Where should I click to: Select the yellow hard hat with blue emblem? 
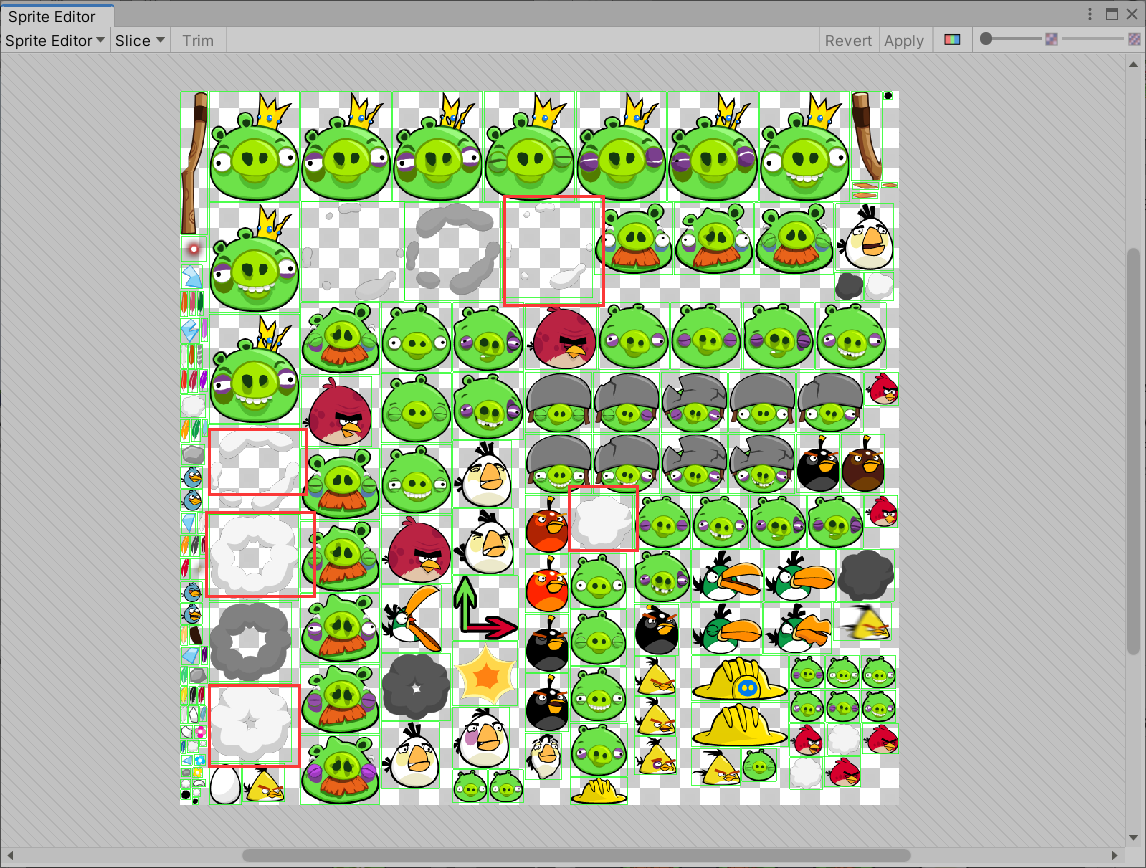click(739, 679)
